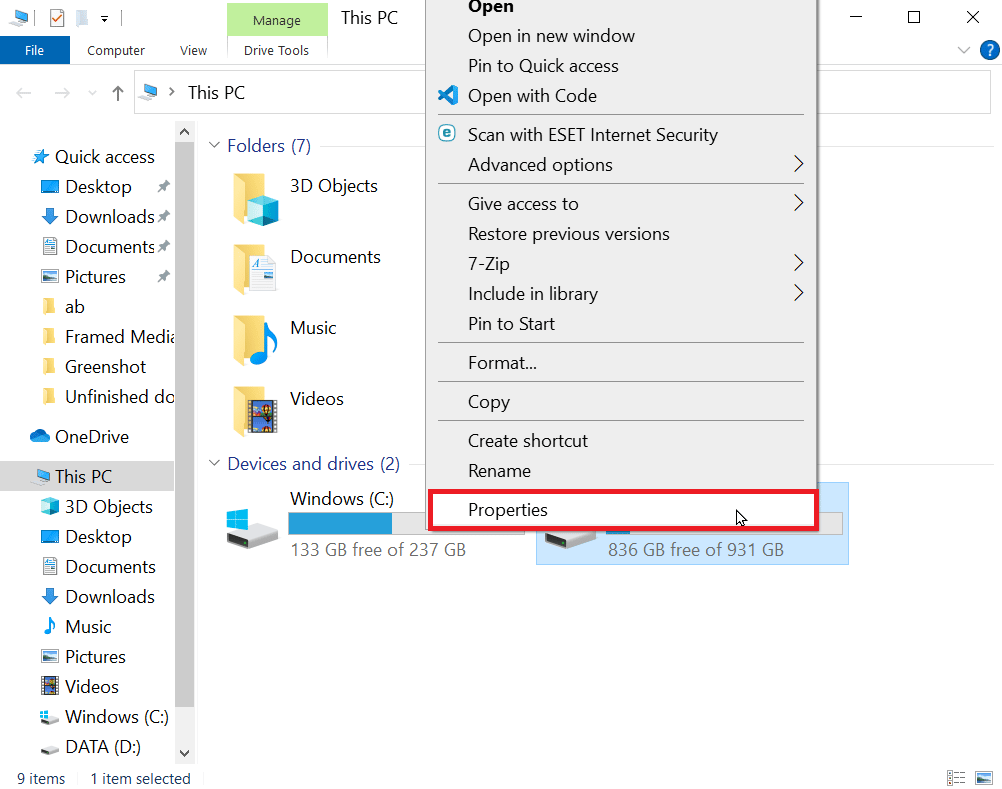Expand the ribbon with the chevron
This screenshot has width=1002, height=789.
(x=963, y=50)
